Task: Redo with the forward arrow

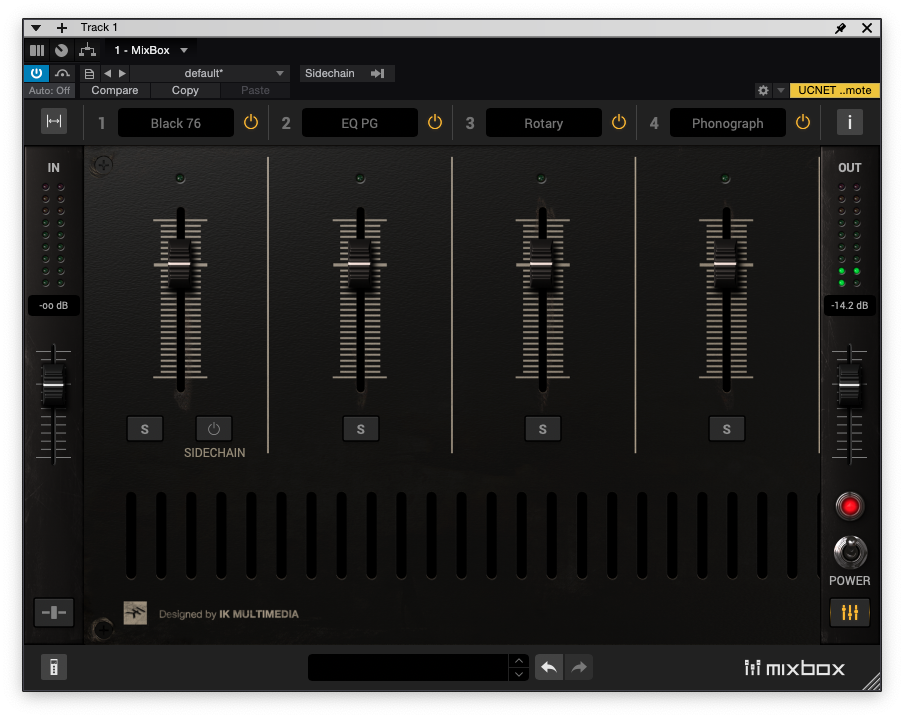Action: pos(579,667)
